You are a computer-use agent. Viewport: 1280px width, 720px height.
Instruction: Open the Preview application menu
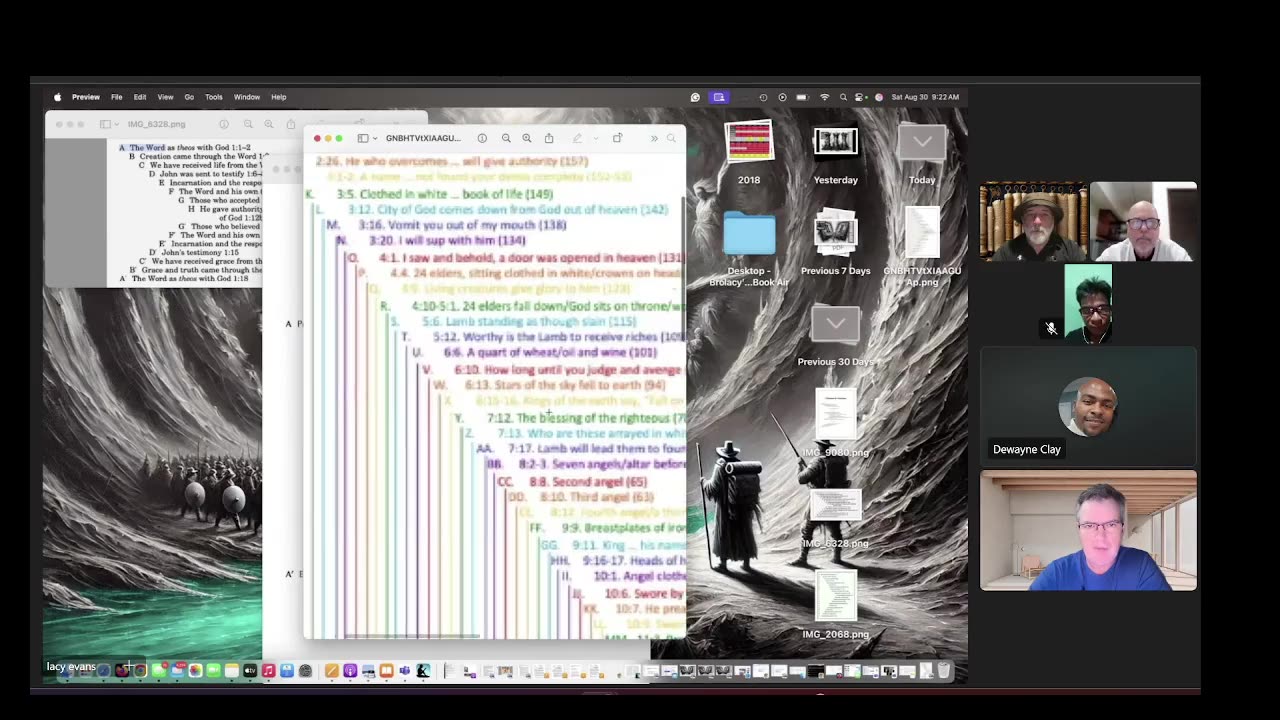[85, 97]
